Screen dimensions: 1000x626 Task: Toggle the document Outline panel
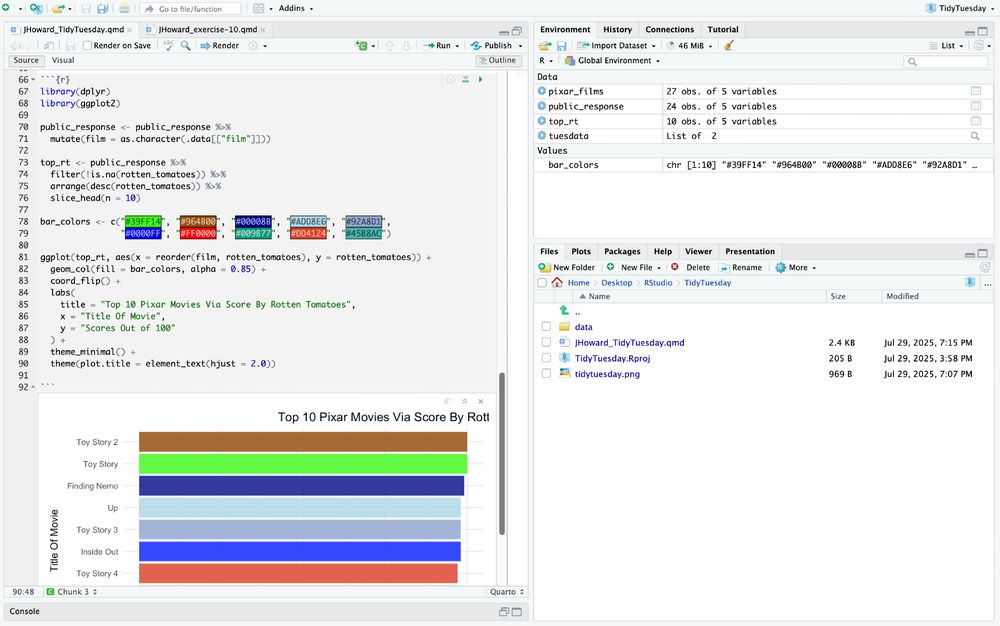(499, 60)
